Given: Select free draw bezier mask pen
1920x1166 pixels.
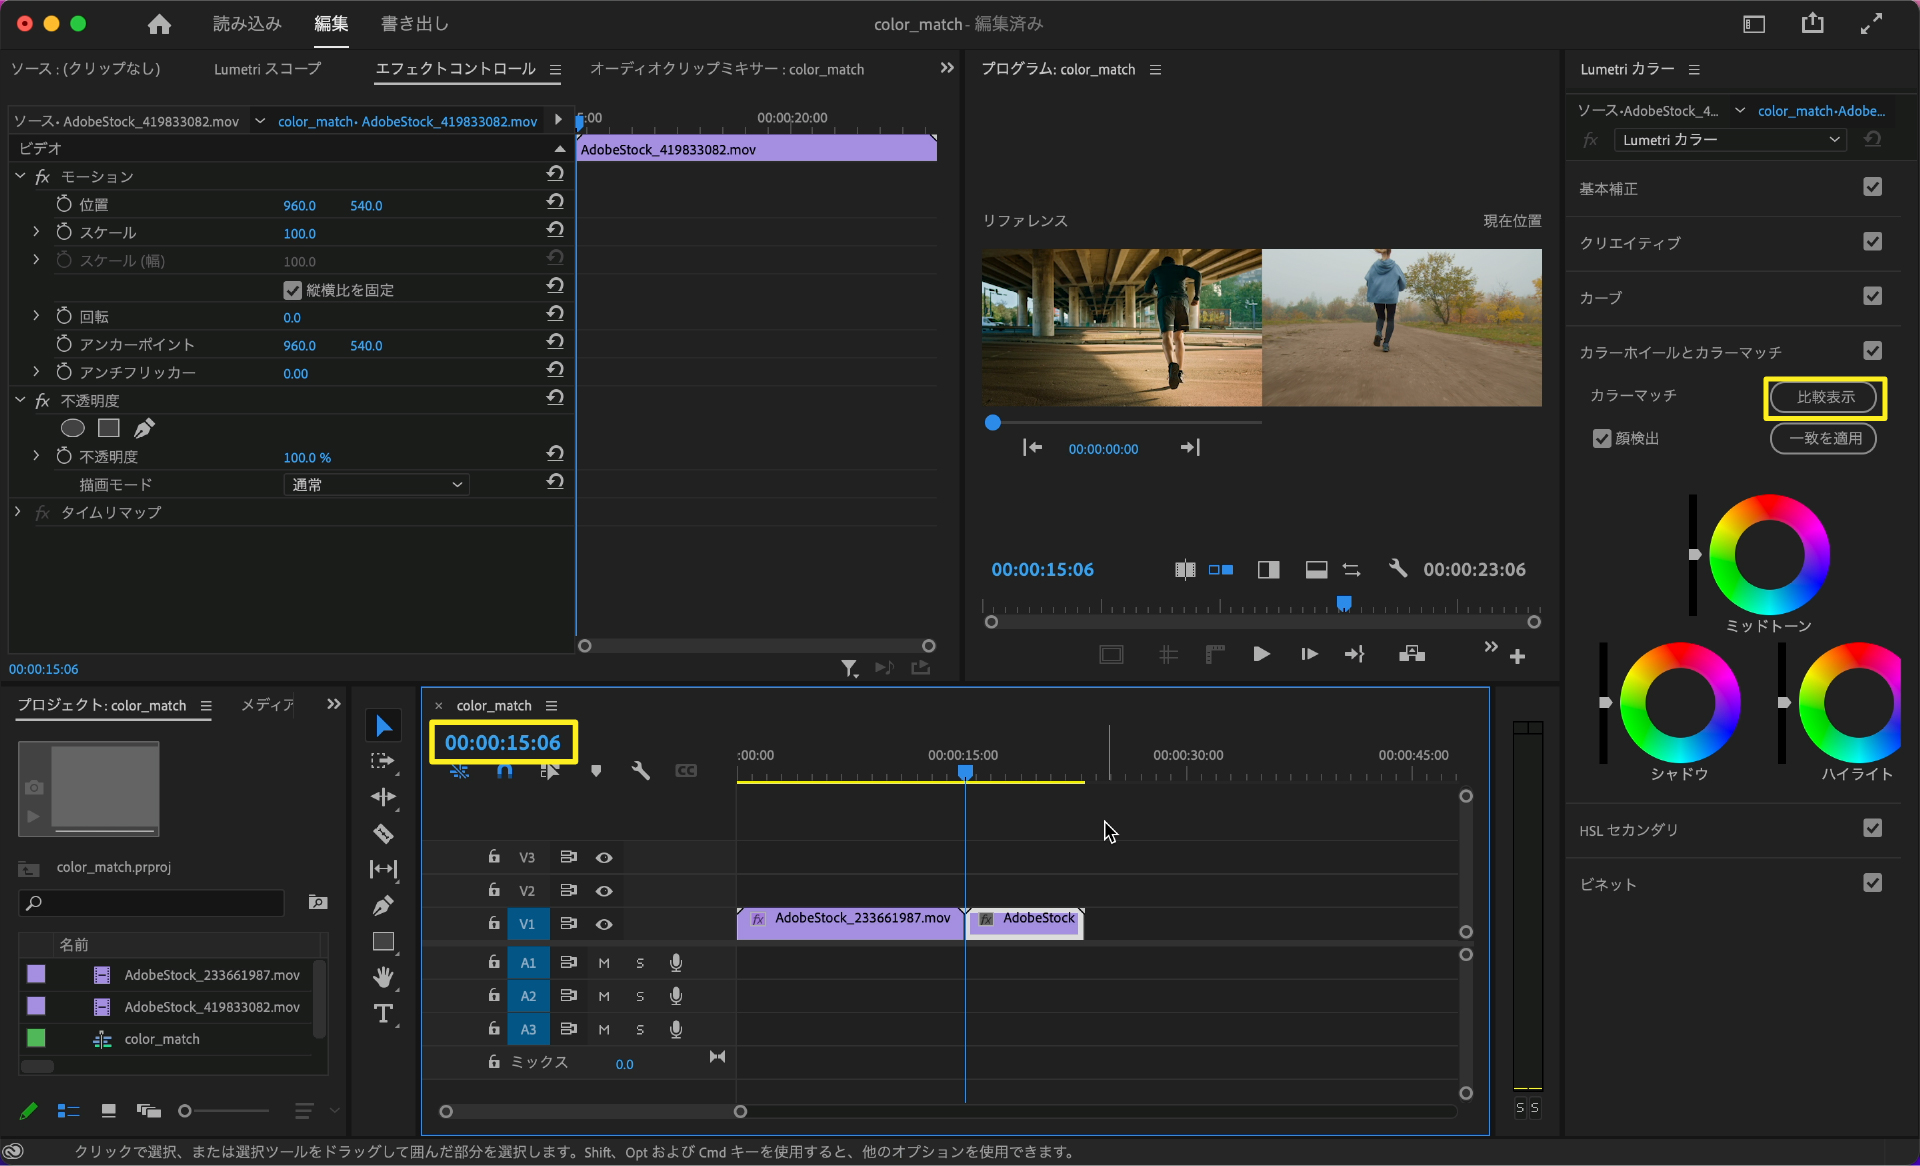Looking at the screenshot, I should point(145,428).
